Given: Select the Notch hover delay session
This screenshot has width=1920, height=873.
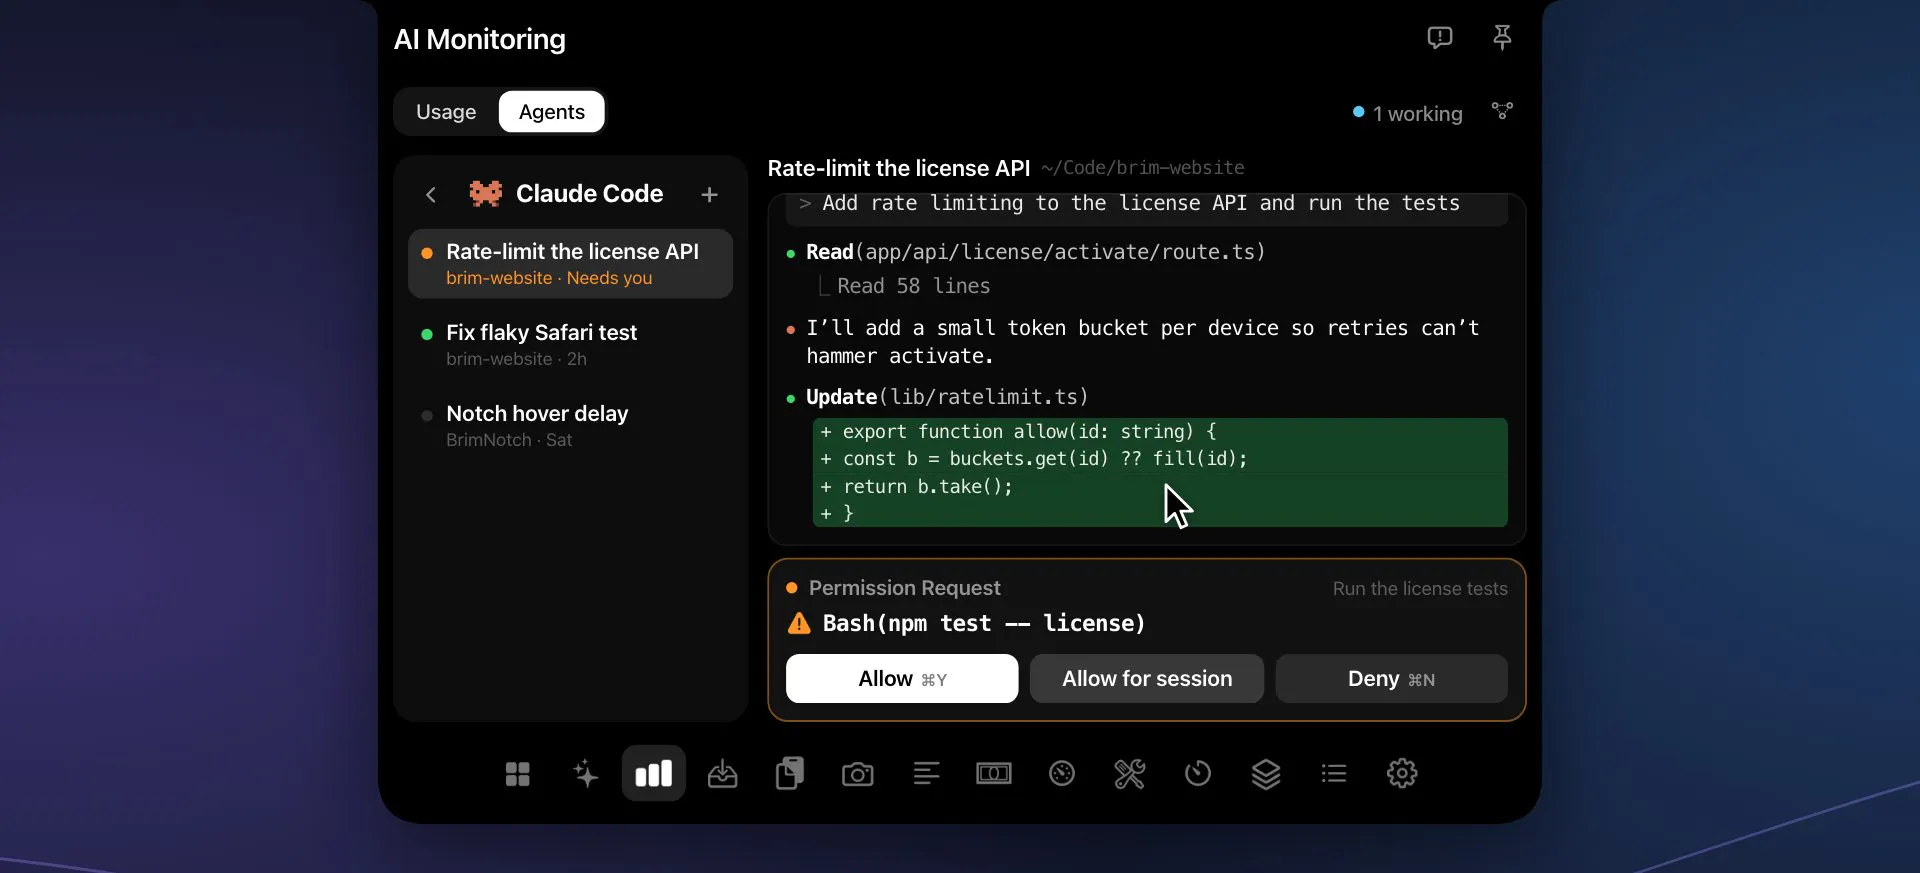Looking at the screenshot, I should coord(570,426).
